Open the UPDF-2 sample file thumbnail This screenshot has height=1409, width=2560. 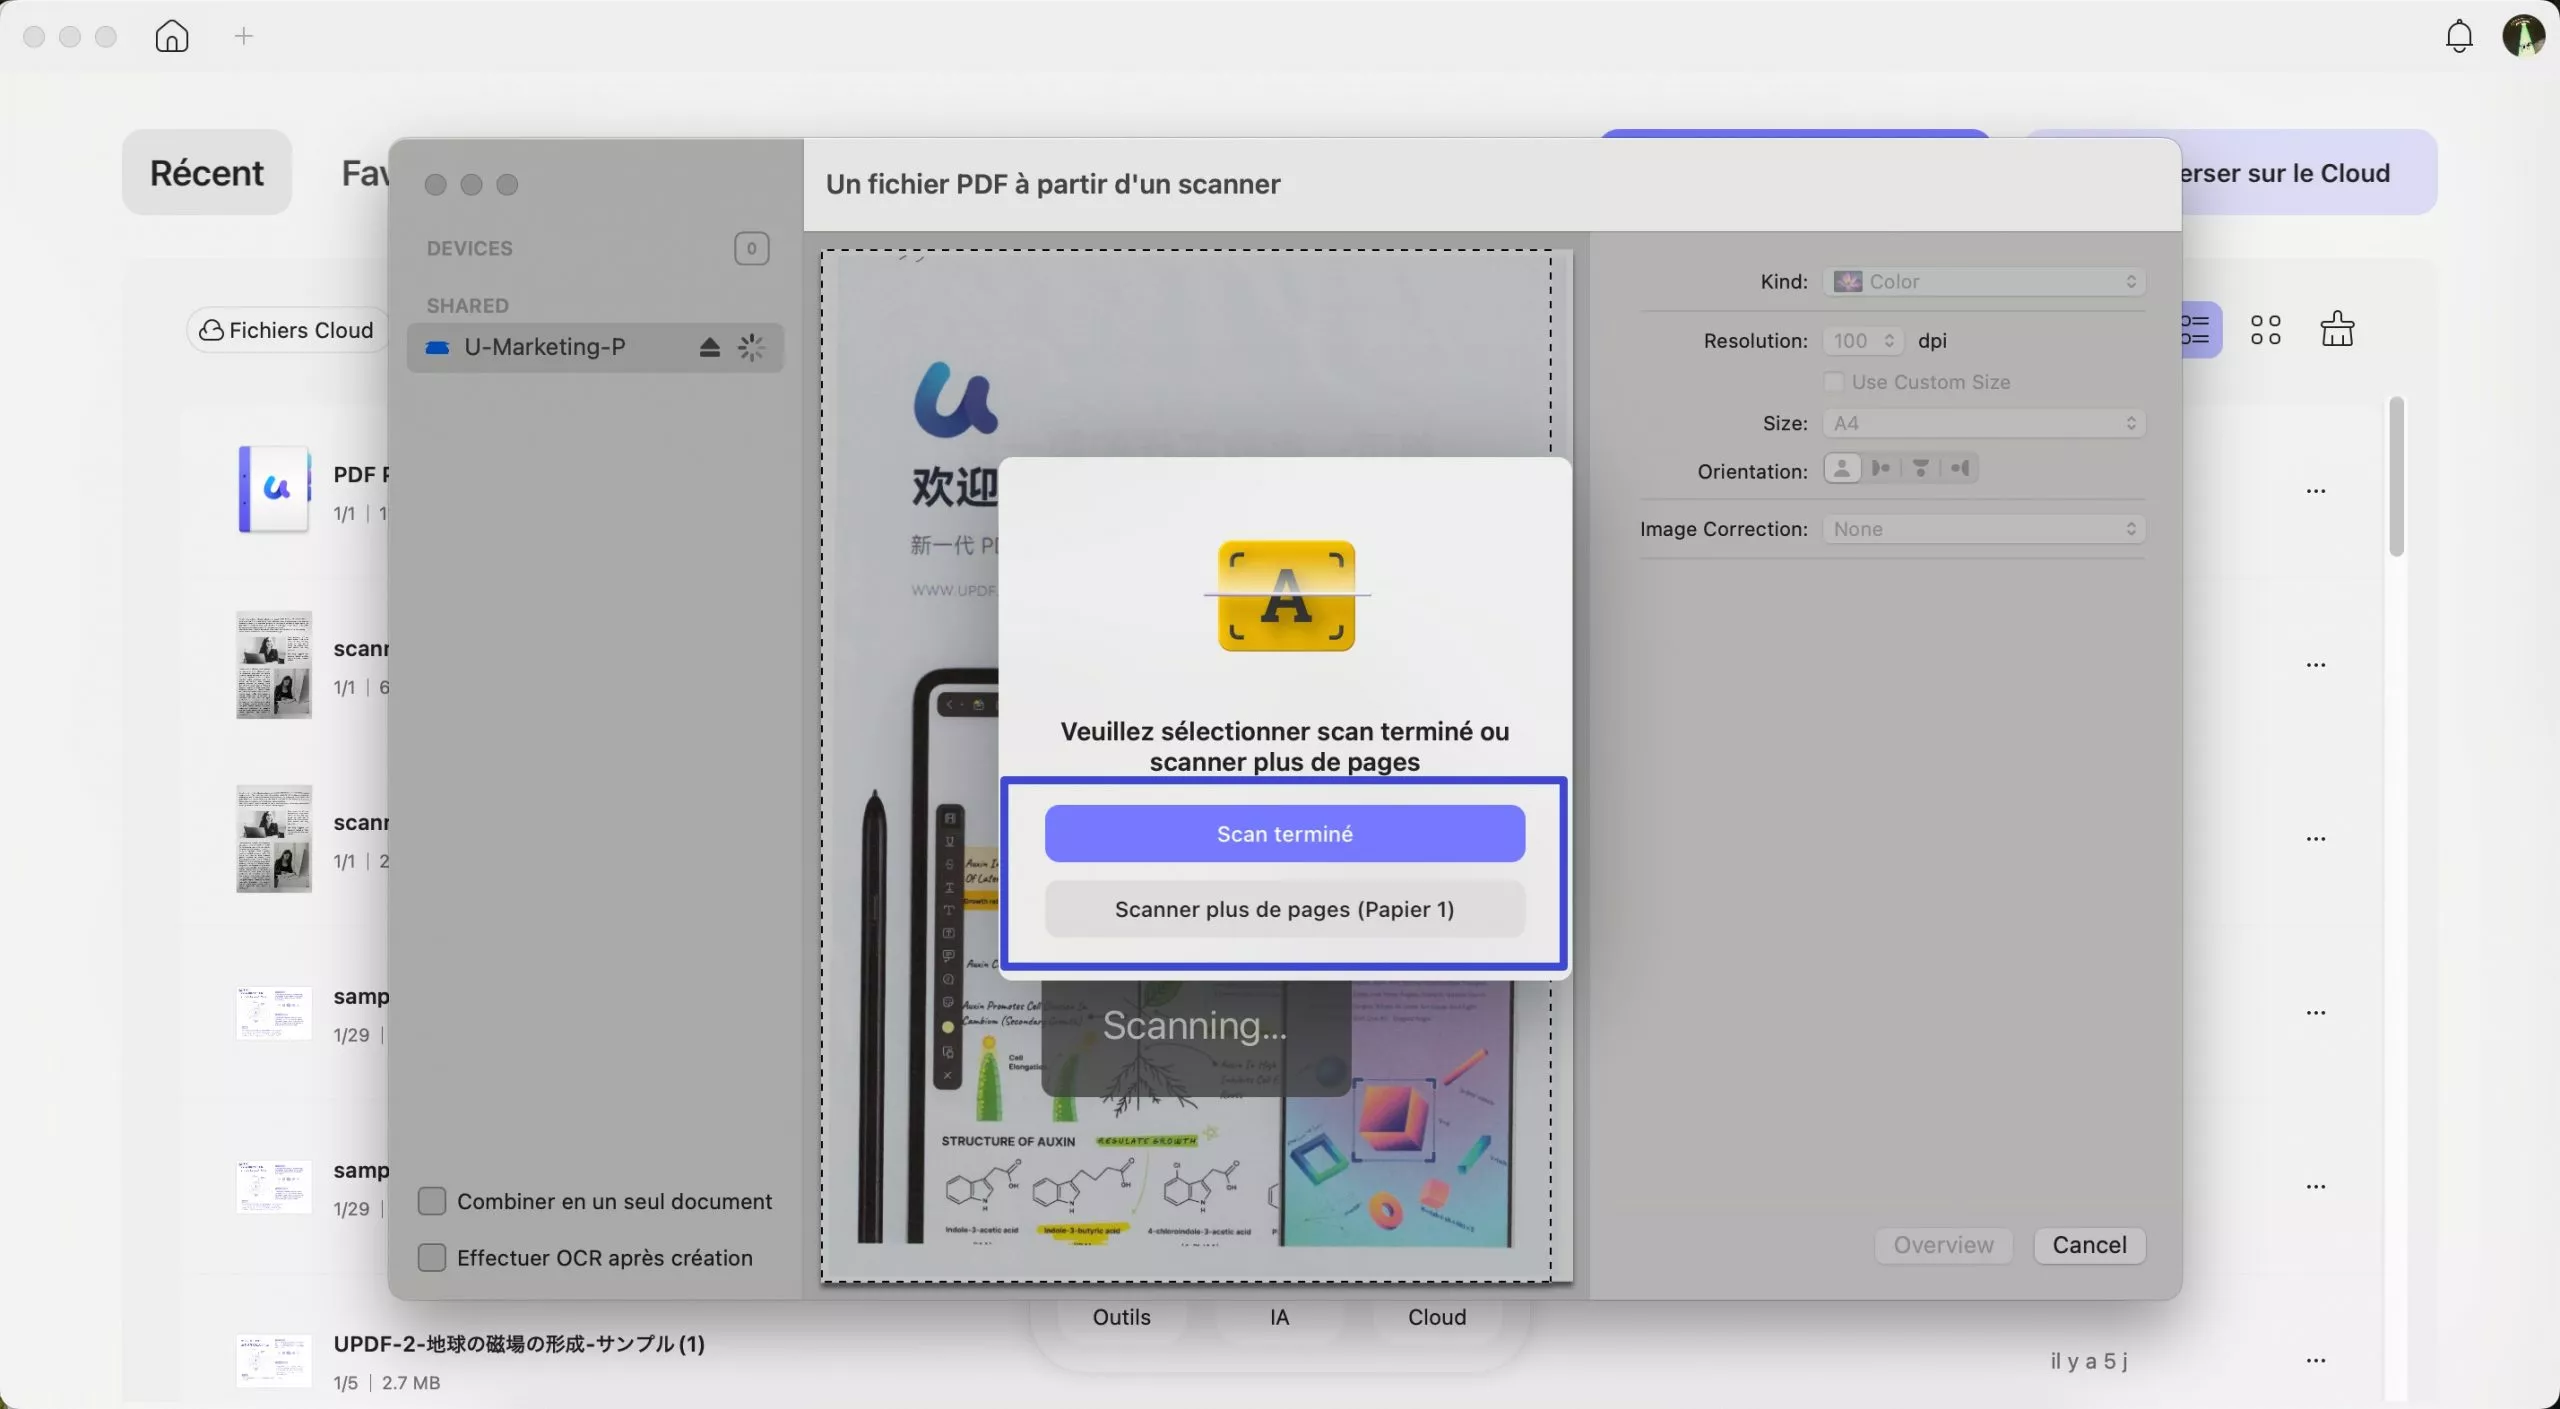(x=272, y=1359)
